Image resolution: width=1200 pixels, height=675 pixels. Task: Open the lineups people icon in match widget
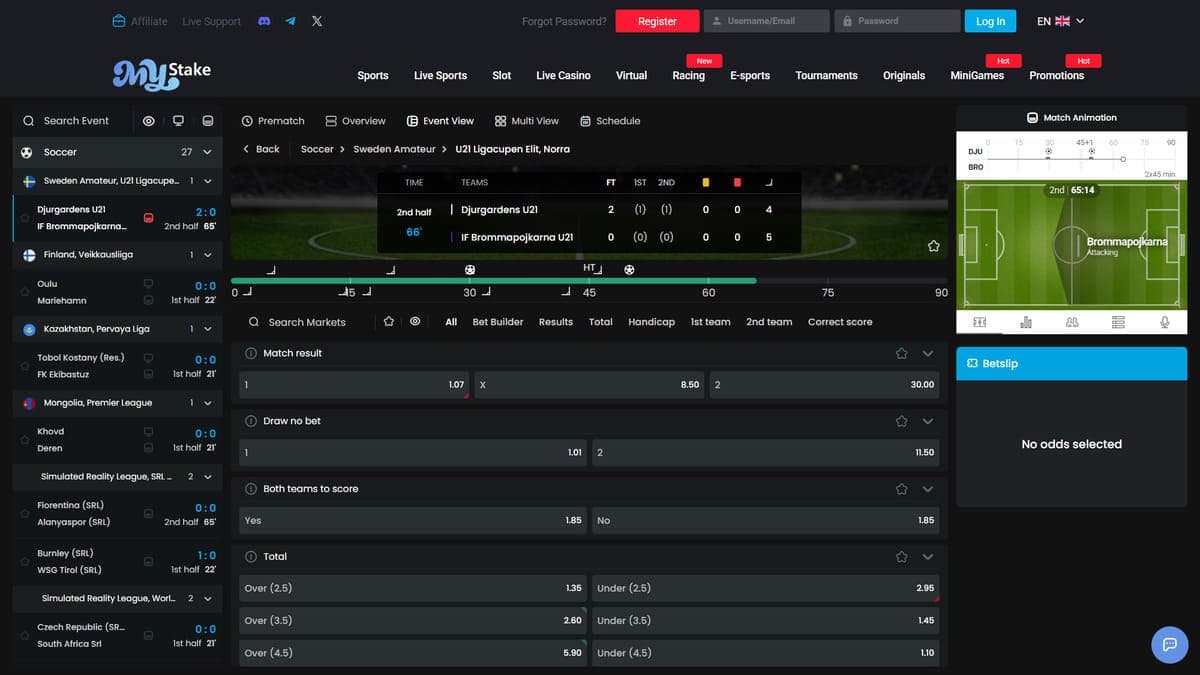click(x=1072, y=322)
